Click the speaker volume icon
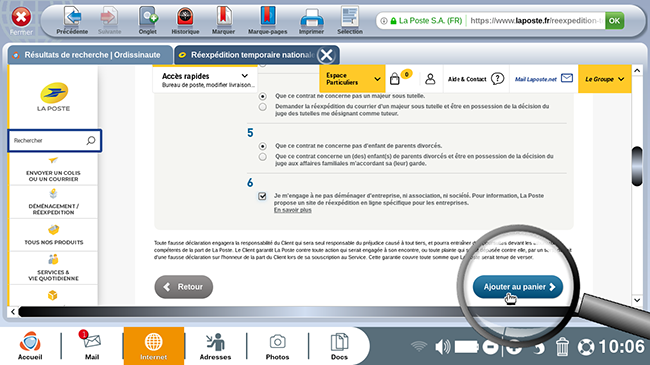 (443, 347)
